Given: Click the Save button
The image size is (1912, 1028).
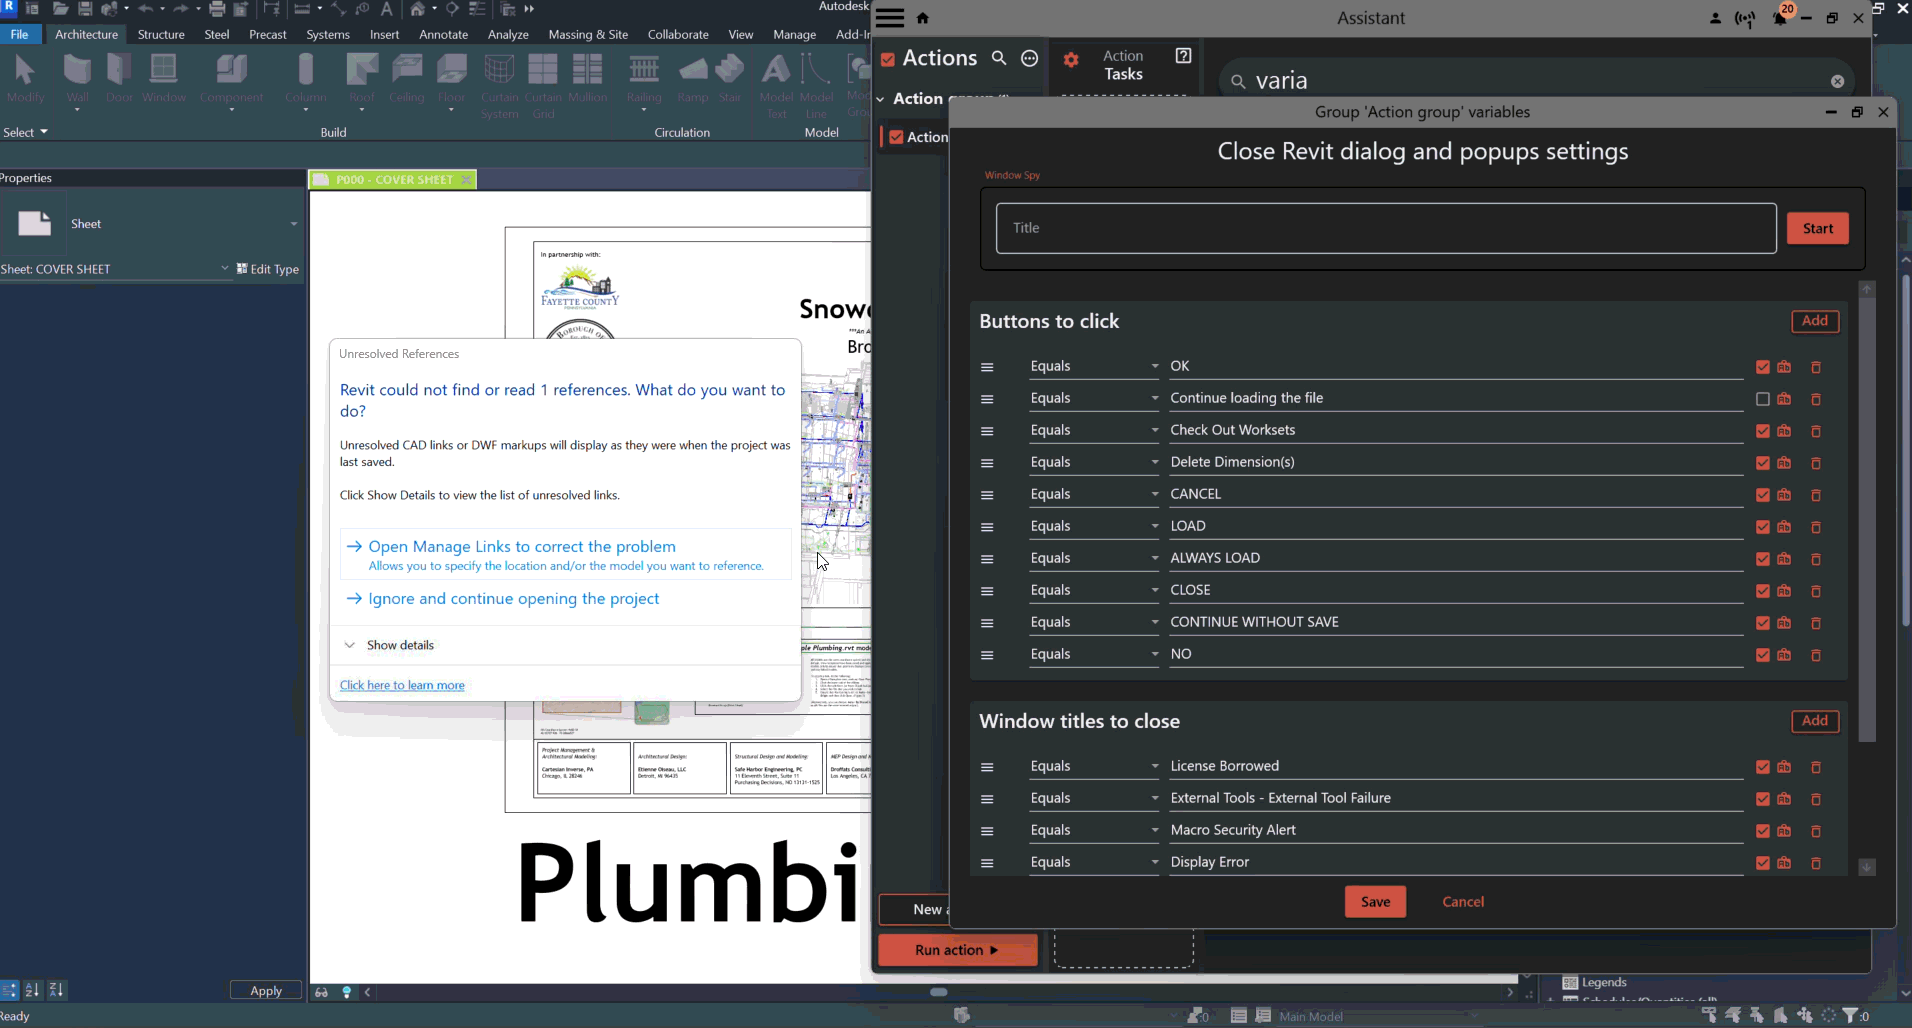Looking at the screenshot, I should coord(1374,902).
